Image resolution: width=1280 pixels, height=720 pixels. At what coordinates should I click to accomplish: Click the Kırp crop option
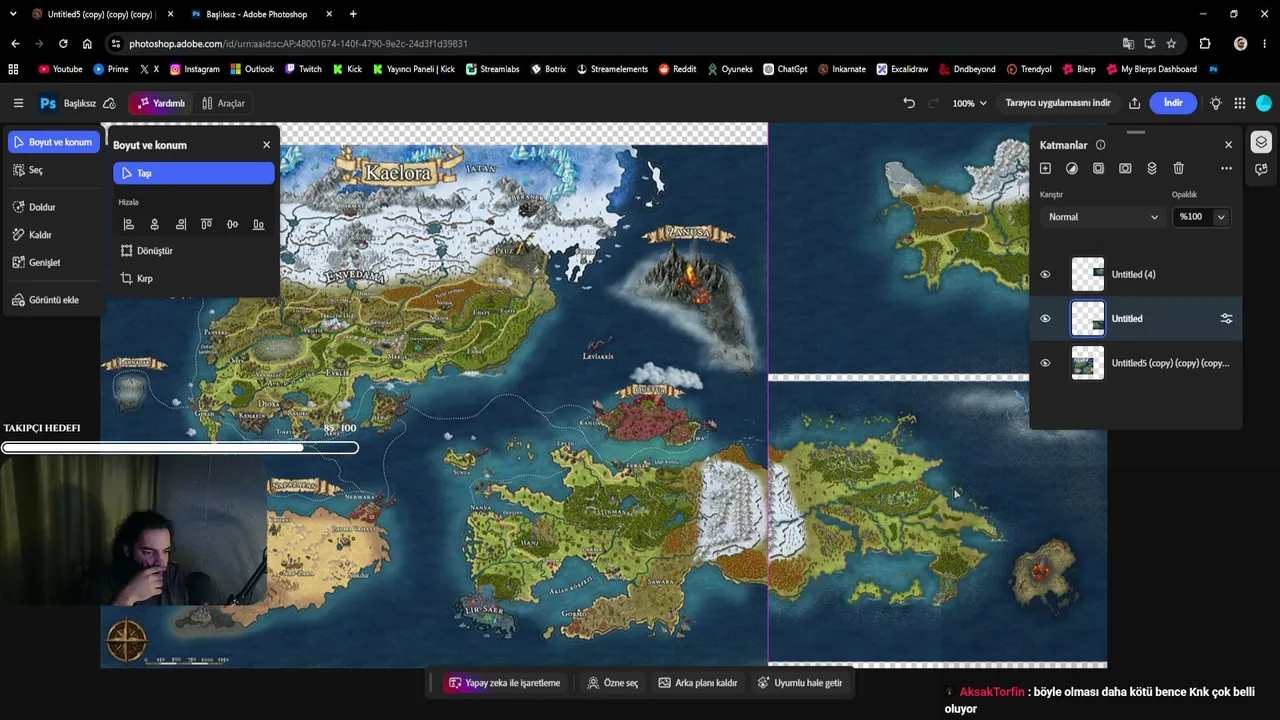point(137,279)
